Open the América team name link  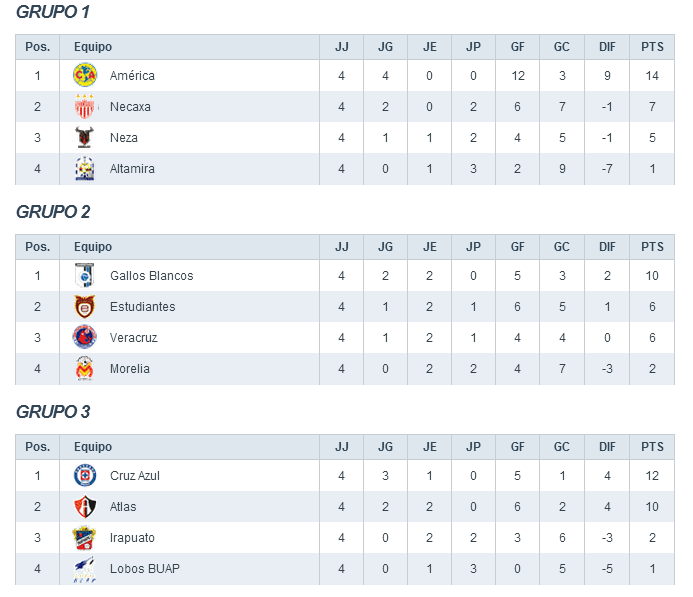[132, 76]
